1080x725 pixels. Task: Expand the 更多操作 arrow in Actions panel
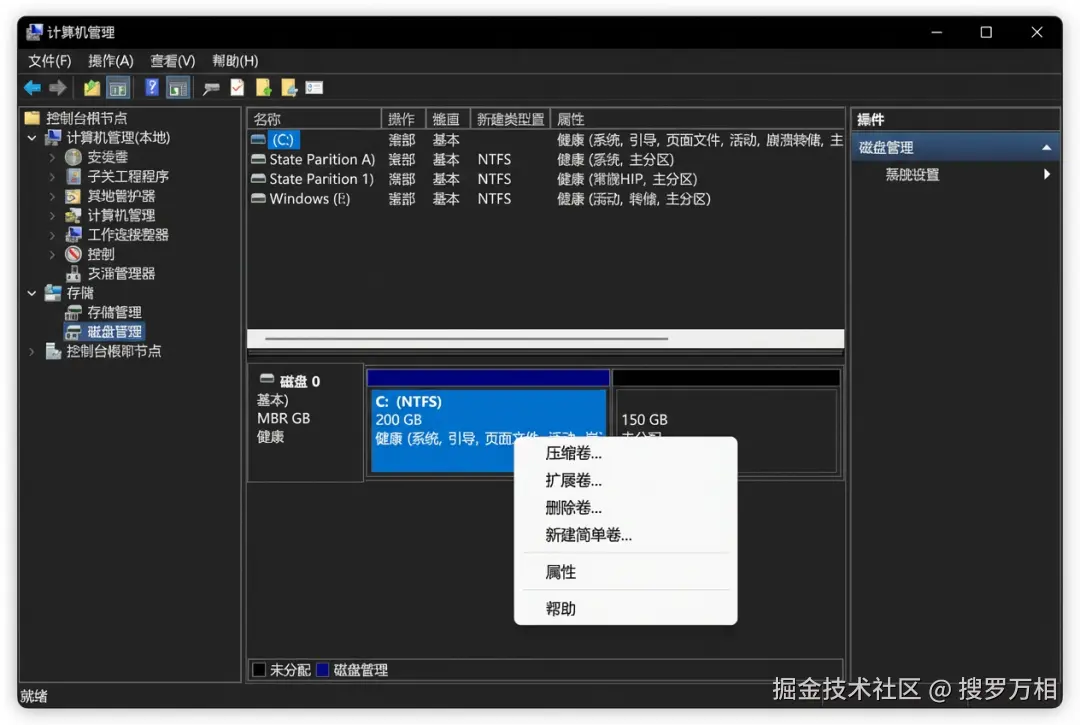1048,173
